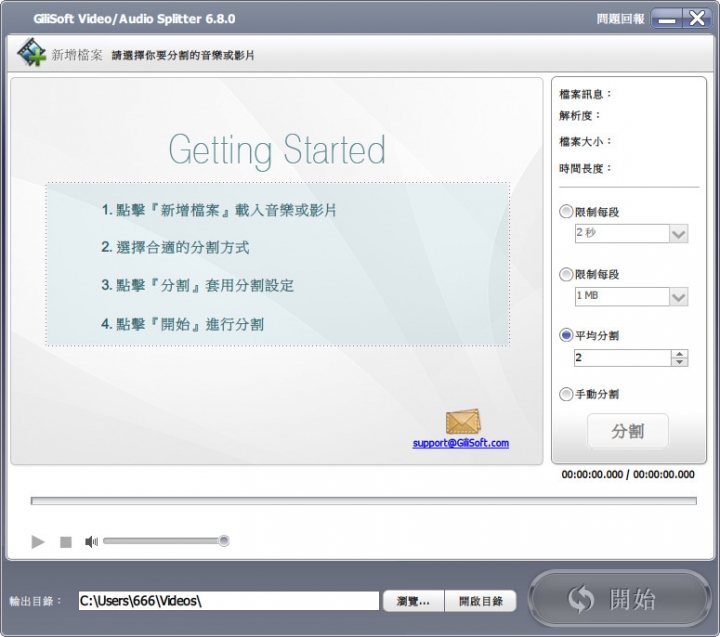Click the 輸出目錄 label
Screen dimensions: 720x637
[x=35, y=601]
